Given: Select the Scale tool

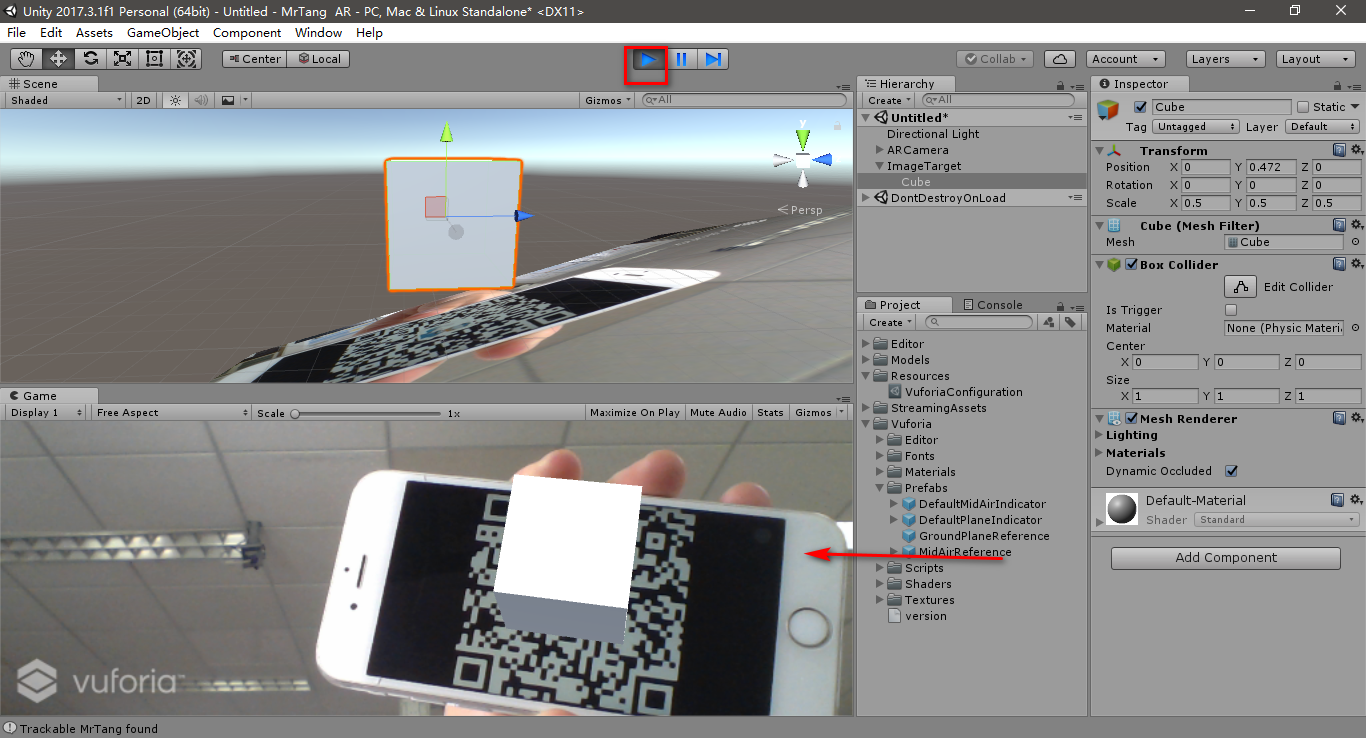Looking at the screenshot, I should tap(122, 58).
